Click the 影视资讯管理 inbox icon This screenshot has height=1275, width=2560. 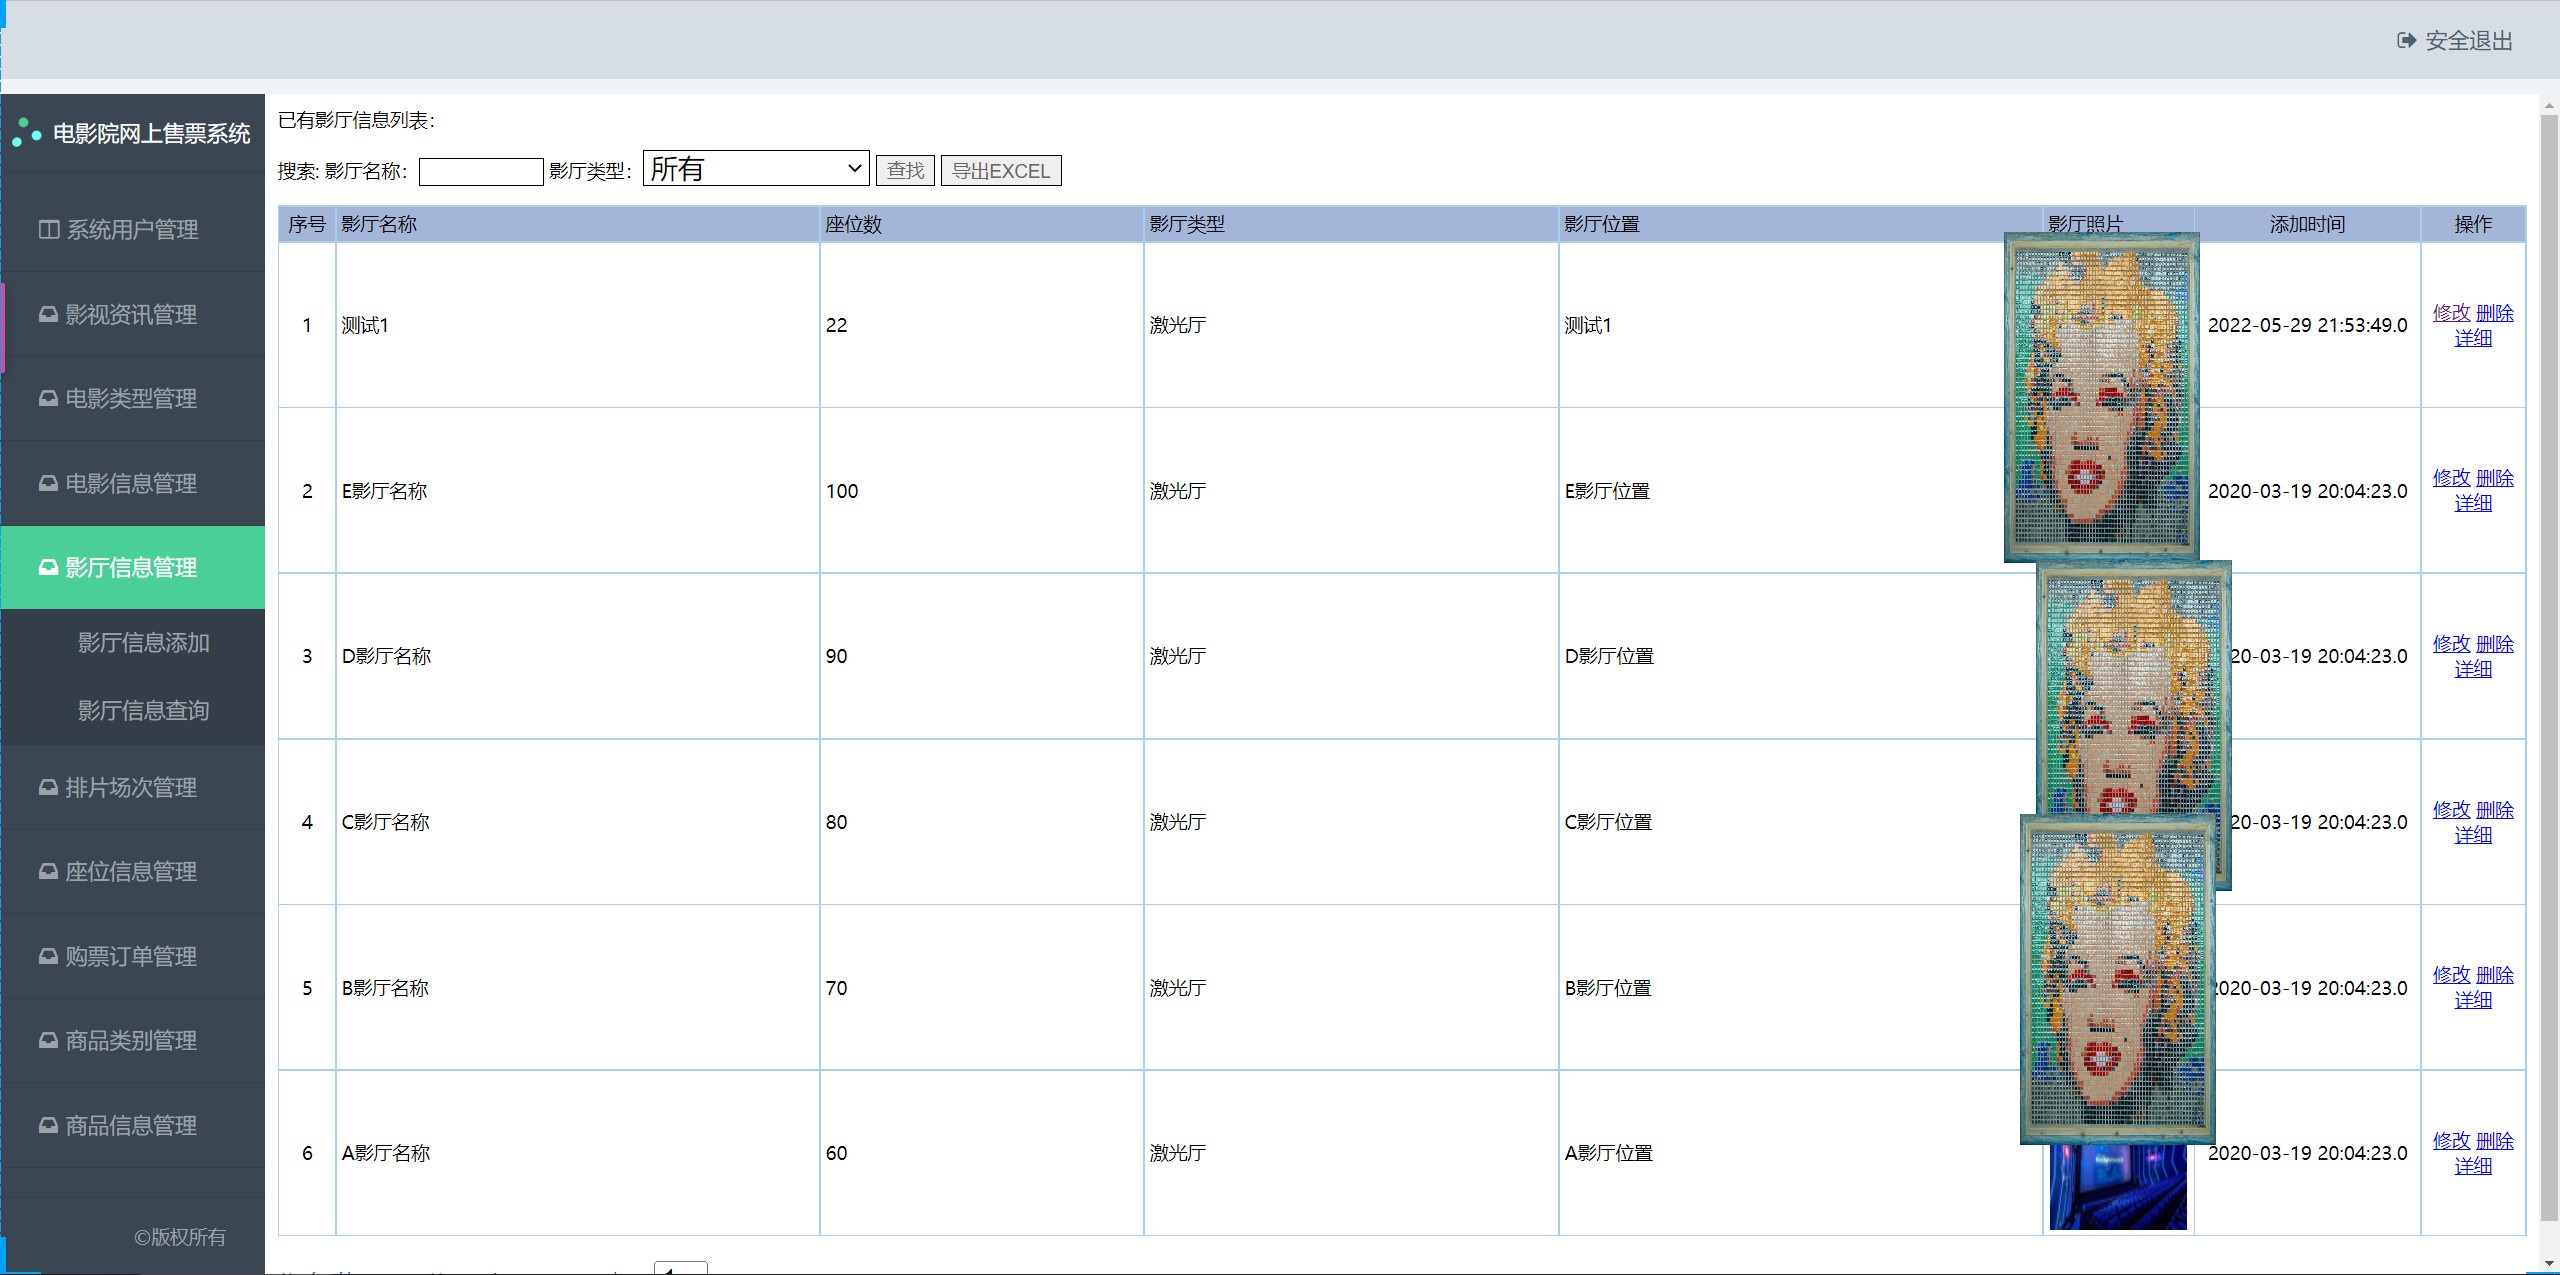click(x=48, y=315)
